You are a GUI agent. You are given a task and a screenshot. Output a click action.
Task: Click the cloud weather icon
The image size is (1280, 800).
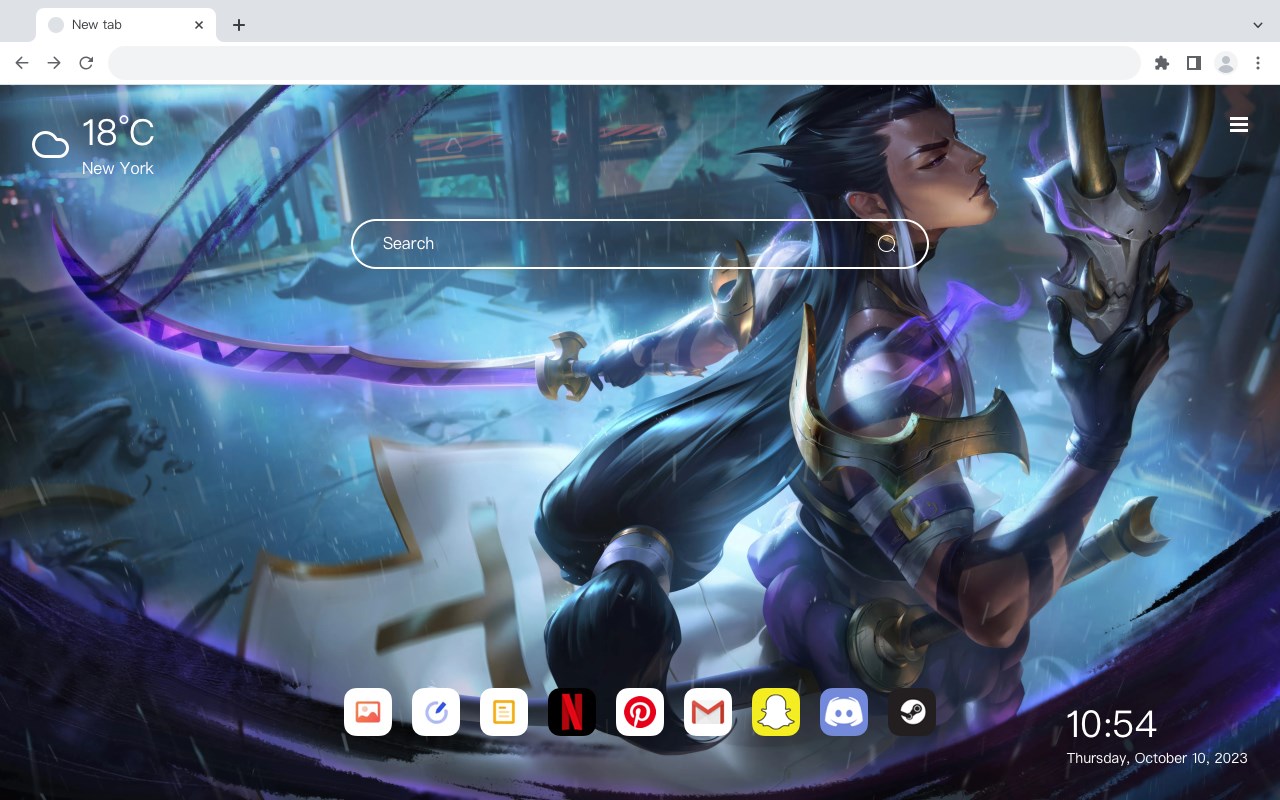point(50,145)
